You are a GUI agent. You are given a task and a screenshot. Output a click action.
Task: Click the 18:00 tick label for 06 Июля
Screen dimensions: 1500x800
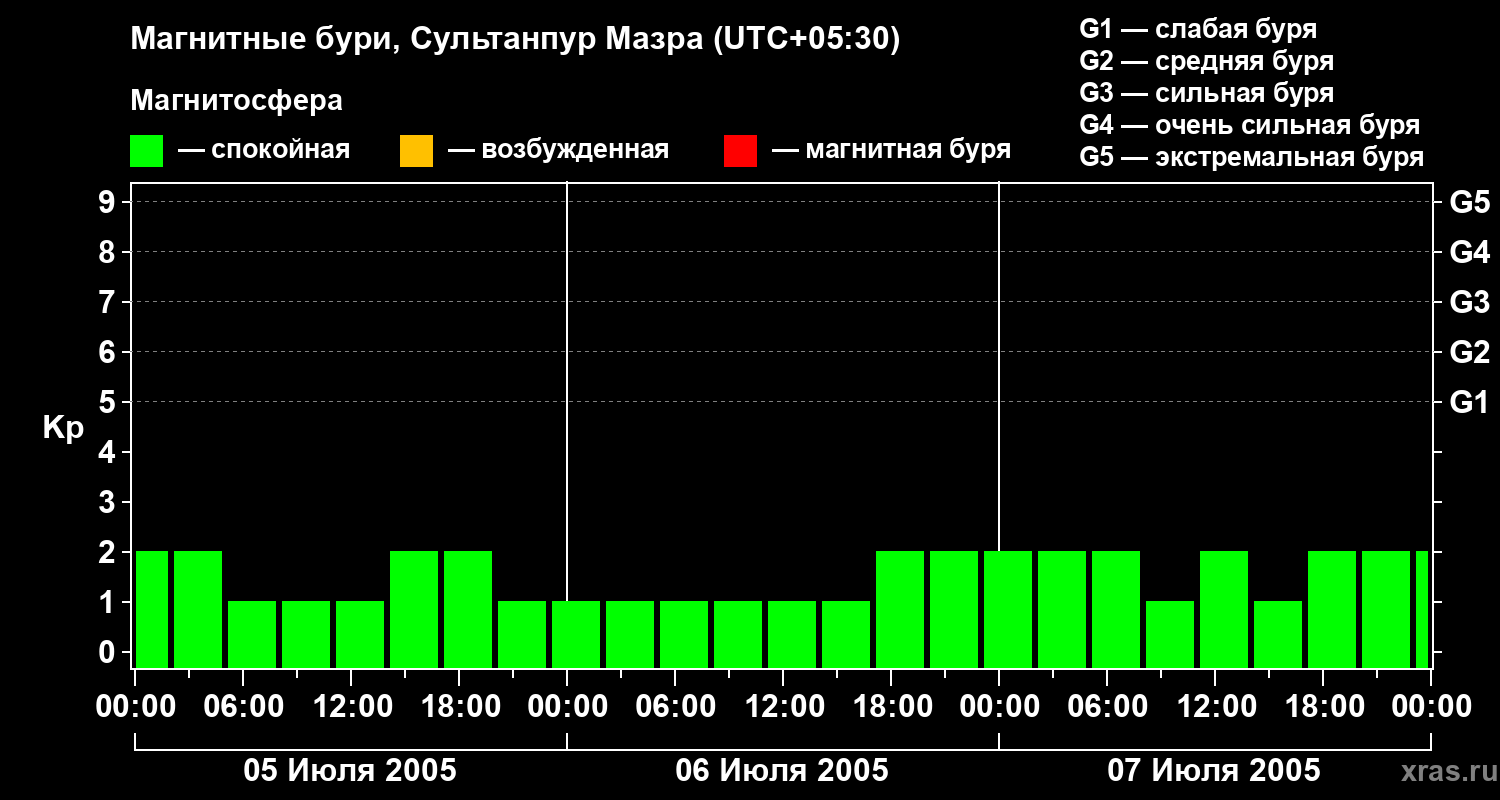pyautogui.click(x=891, y=707)
